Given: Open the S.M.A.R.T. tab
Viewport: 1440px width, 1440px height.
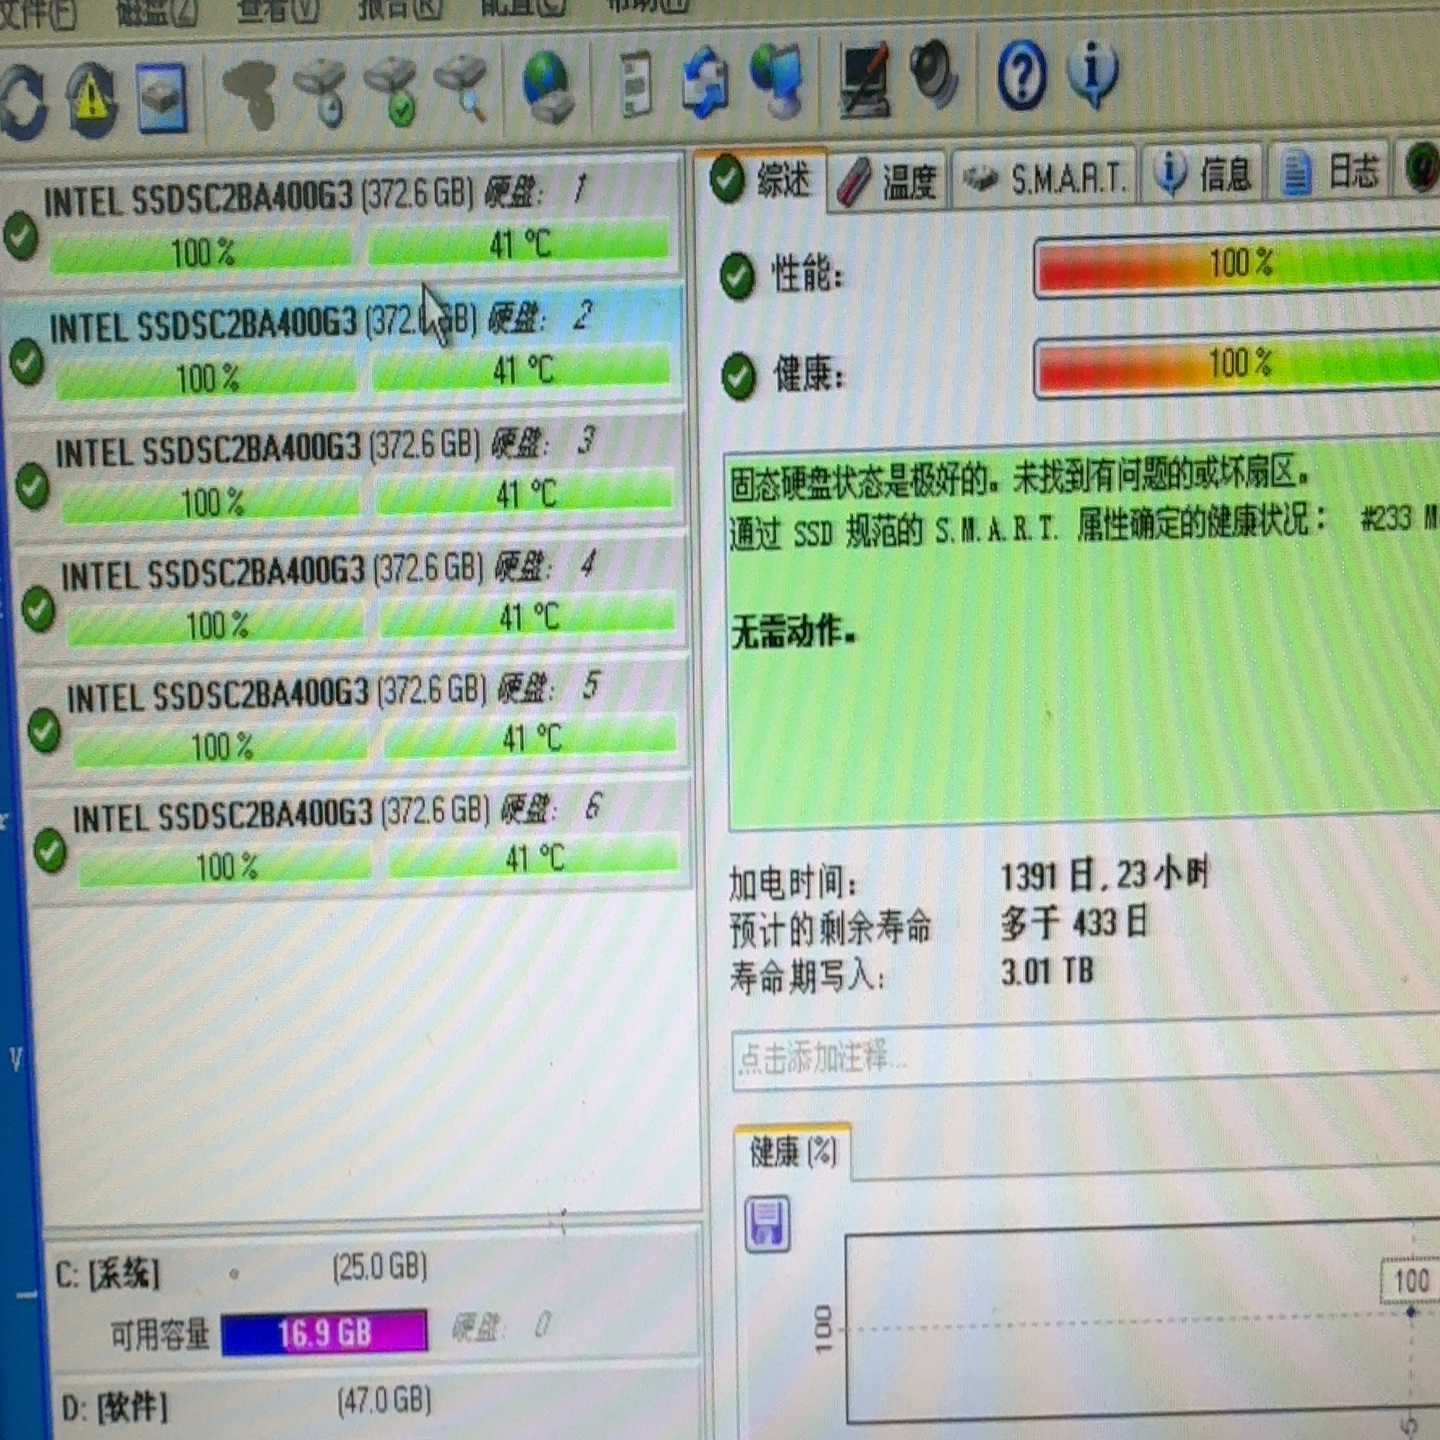Looking at the screenshot, I should pyautogui.click(x=1046, y=178).
